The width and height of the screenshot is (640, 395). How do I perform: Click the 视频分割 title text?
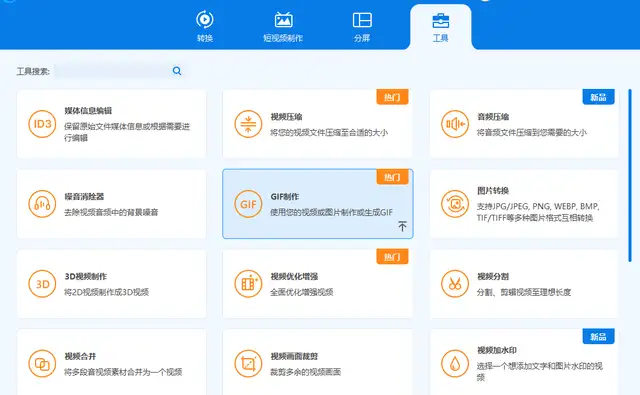click(493, 277)
